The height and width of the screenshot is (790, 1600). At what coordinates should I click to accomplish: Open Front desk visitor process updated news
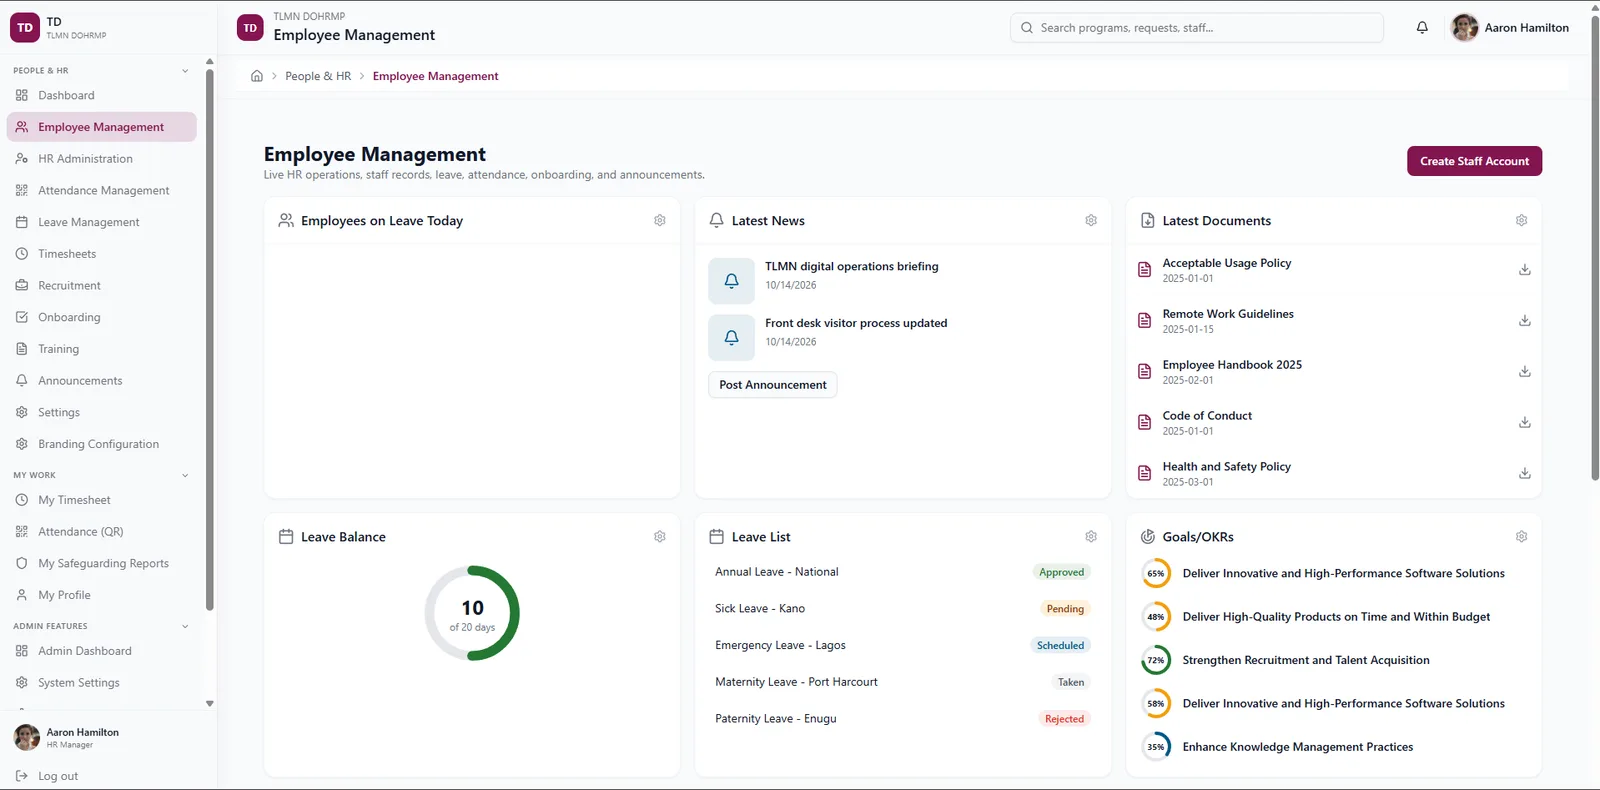point(856,324)
